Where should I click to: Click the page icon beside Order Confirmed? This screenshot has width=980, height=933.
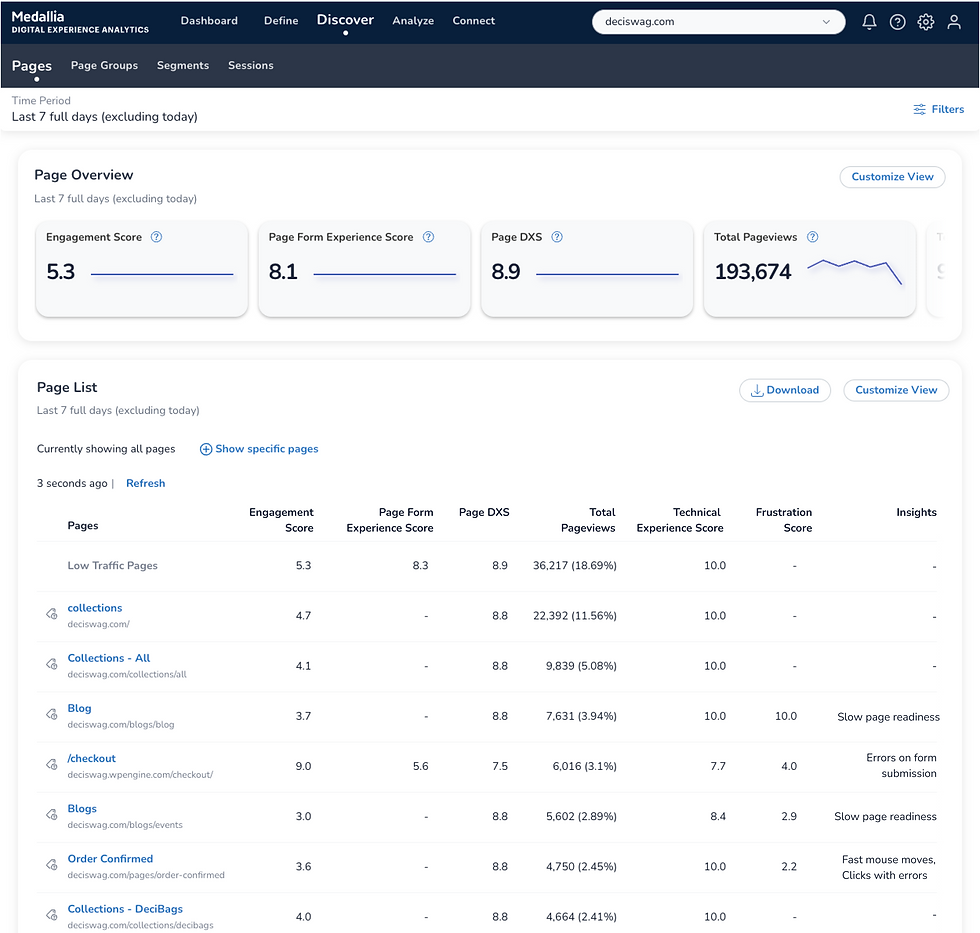click(x=52, y=865)
